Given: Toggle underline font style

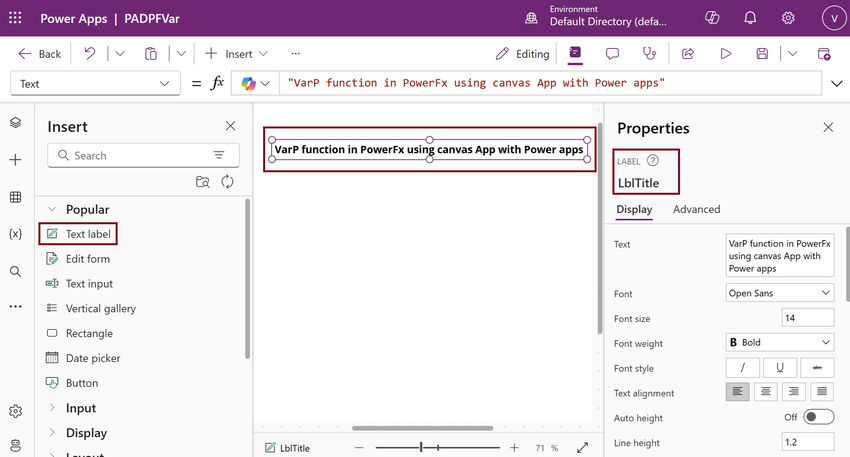Looking at the screenshot, I should point(780,368).
